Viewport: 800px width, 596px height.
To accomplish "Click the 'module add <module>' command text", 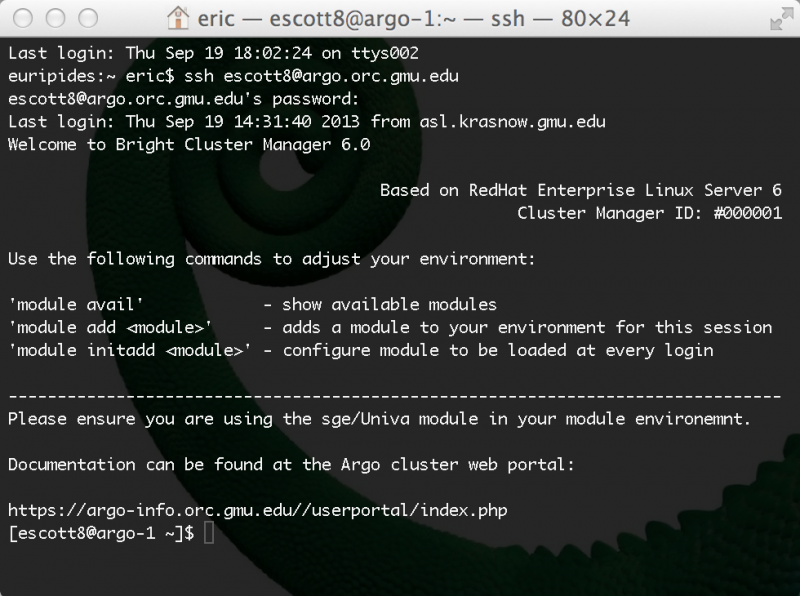I will tap(110, 327).
